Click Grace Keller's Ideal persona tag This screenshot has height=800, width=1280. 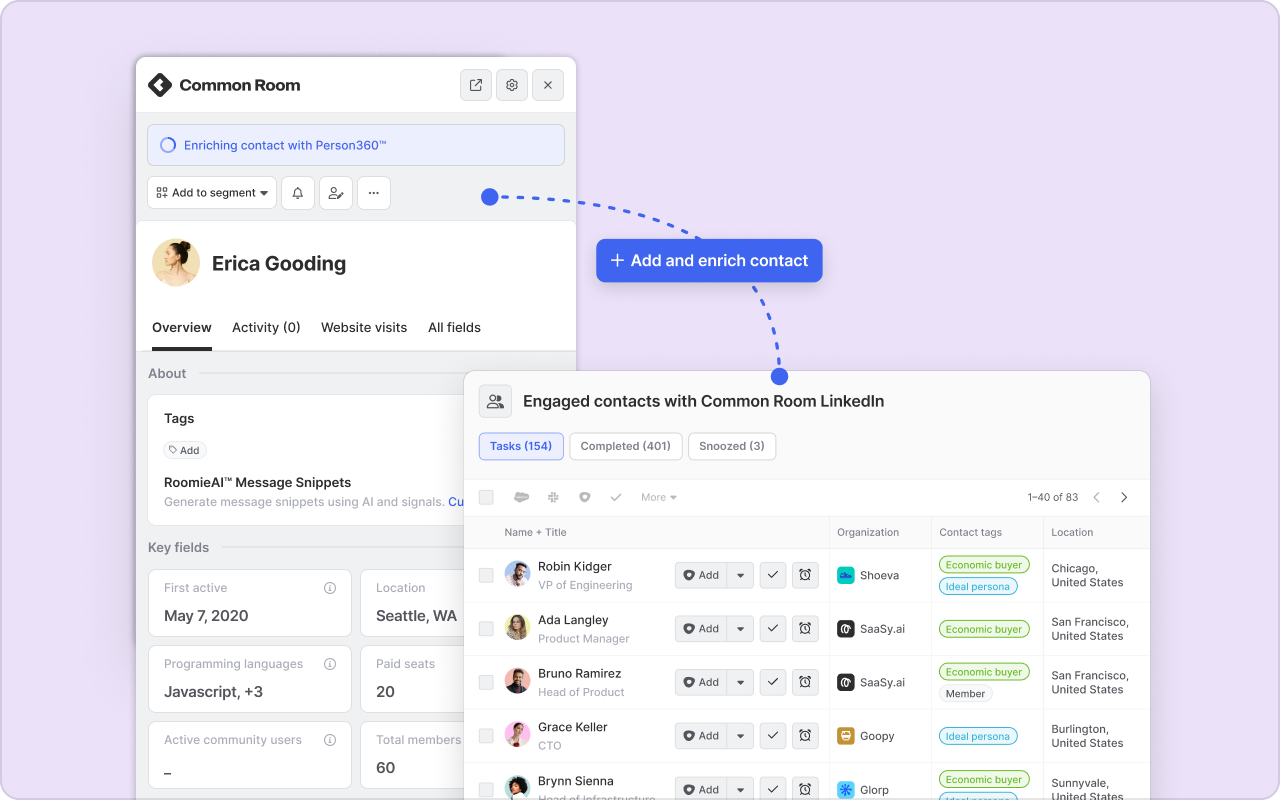click(x=978, y=736)
